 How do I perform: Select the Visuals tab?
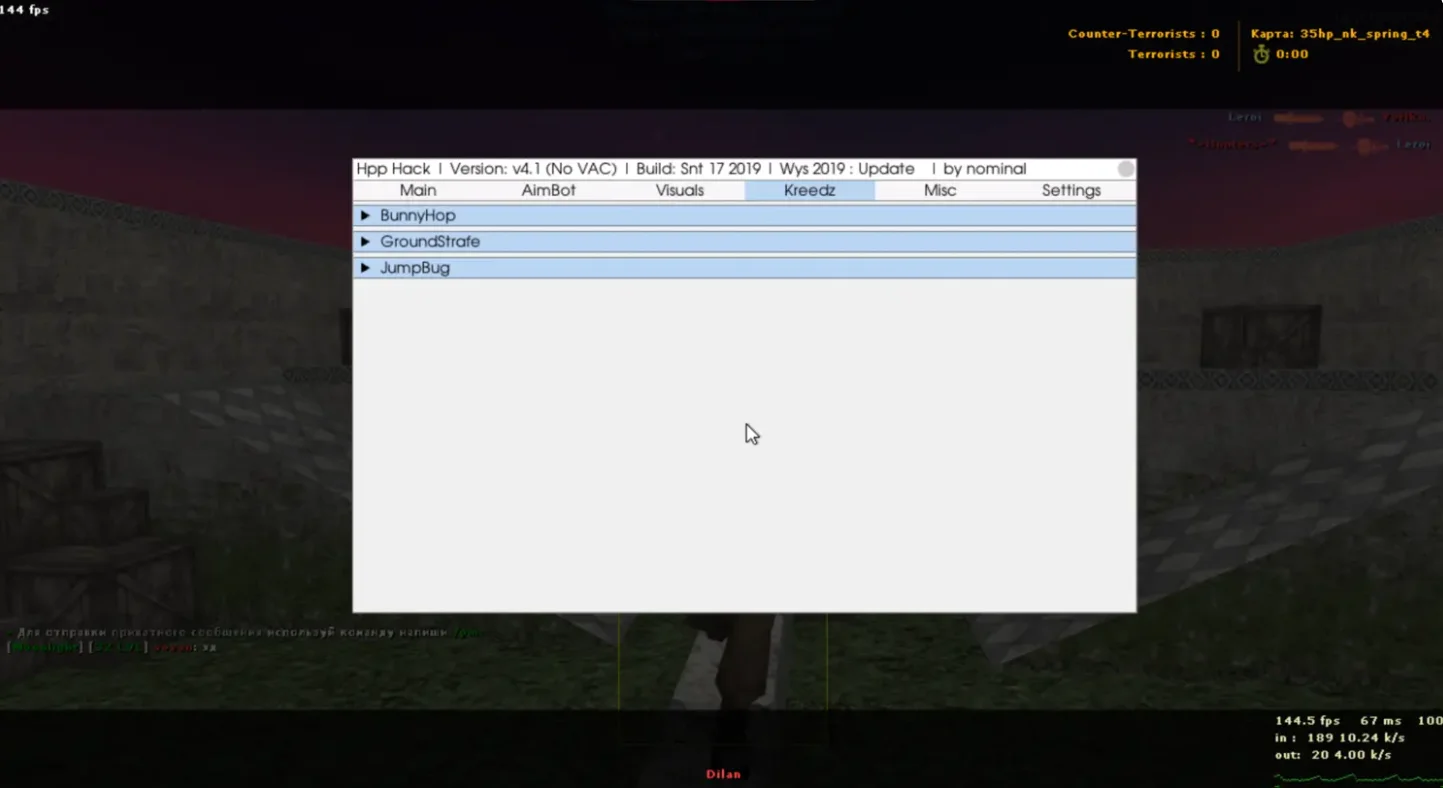pyautogui.click(x=680, y=191)
